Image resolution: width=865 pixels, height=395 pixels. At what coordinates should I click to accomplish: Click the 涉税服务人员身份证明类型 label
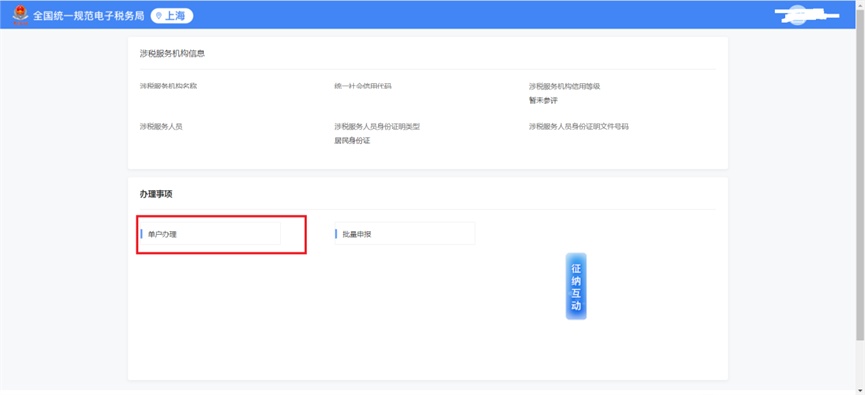(x=377, y=126)
